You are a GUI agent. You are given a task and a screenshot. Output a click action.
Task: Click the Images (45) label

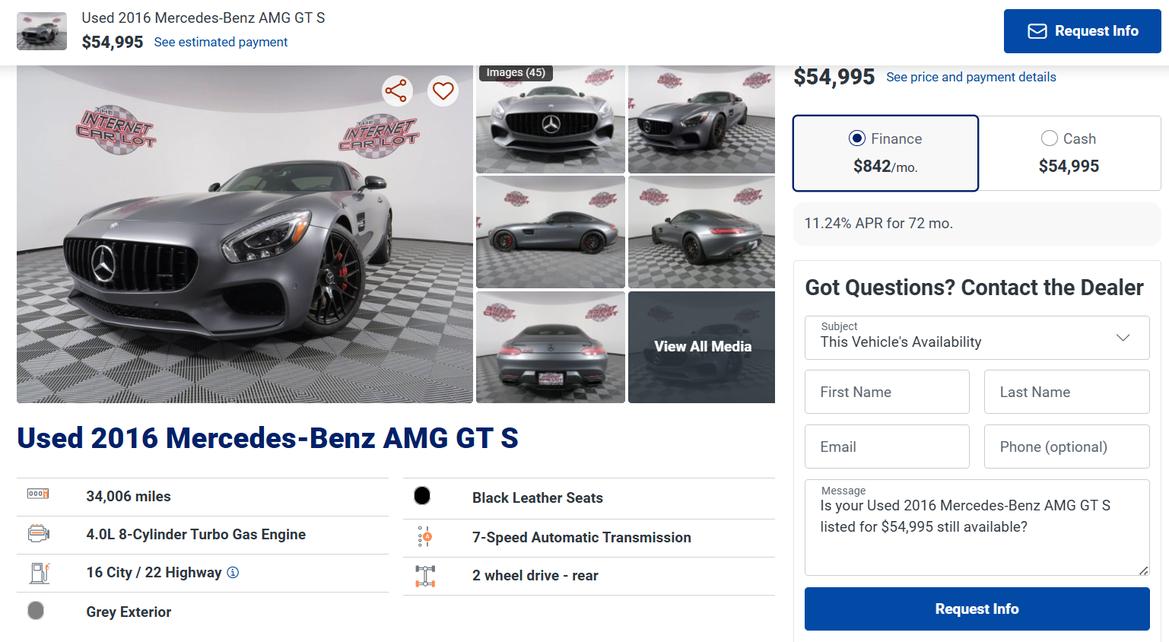click(516, 73)
